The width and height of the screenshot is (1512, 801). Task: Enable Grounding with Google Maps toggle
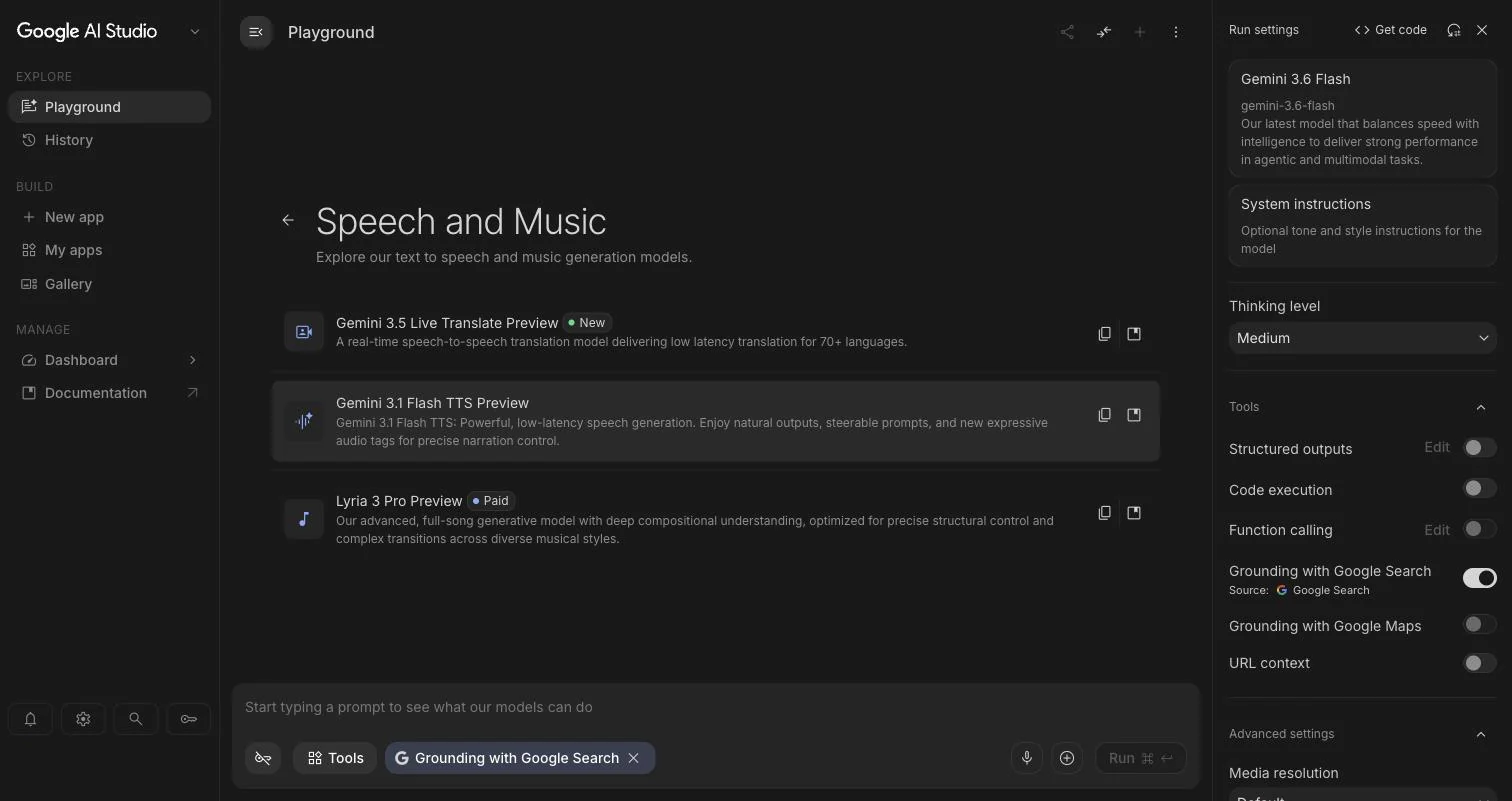pyautogui.click(x=1479, y=625)
